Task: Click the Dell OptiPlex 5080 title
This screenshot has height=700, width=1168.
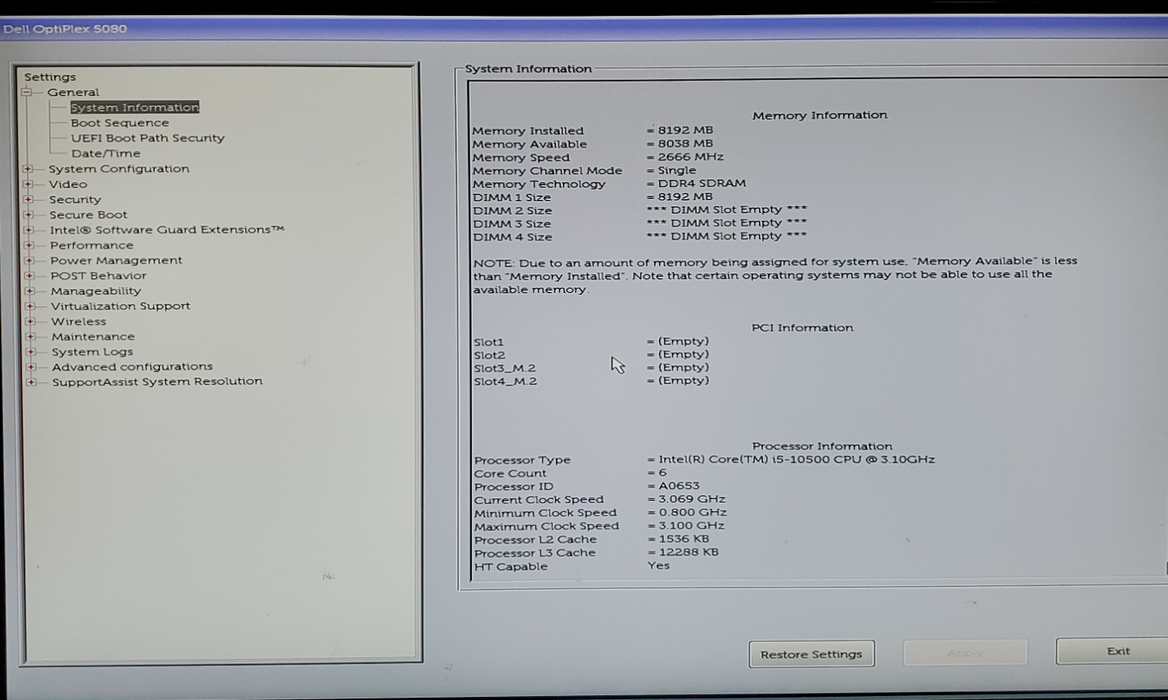Action: tap(65, 29)
